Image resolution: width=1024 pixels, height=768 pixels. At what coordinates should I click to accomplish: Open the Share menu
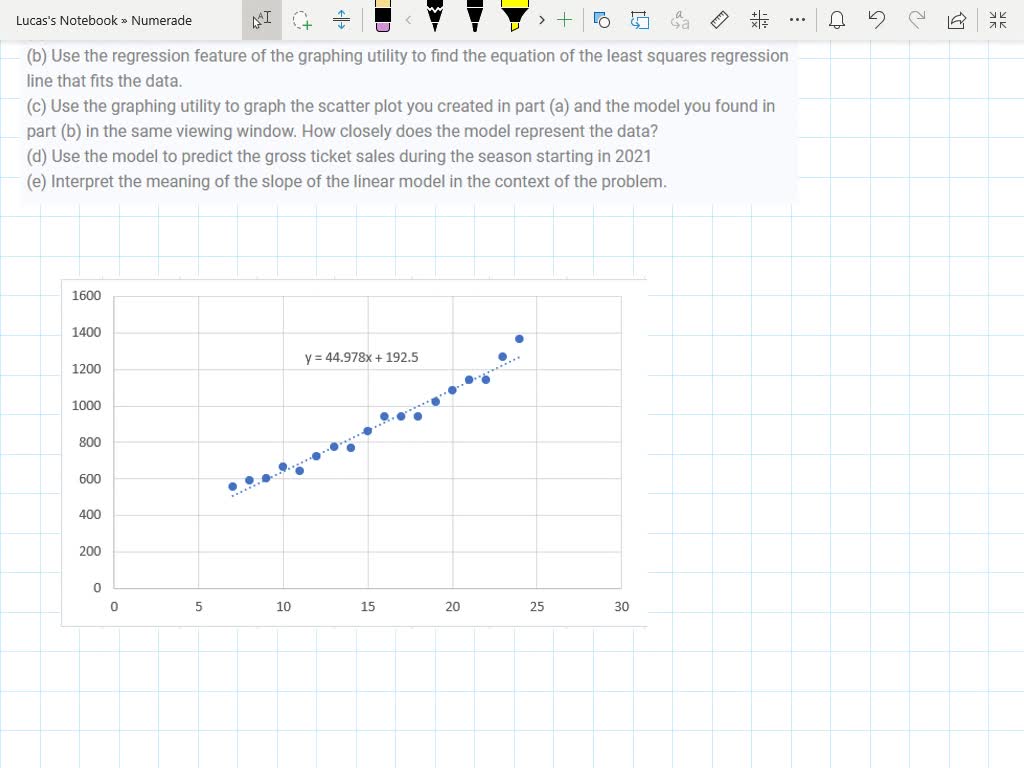956,20
